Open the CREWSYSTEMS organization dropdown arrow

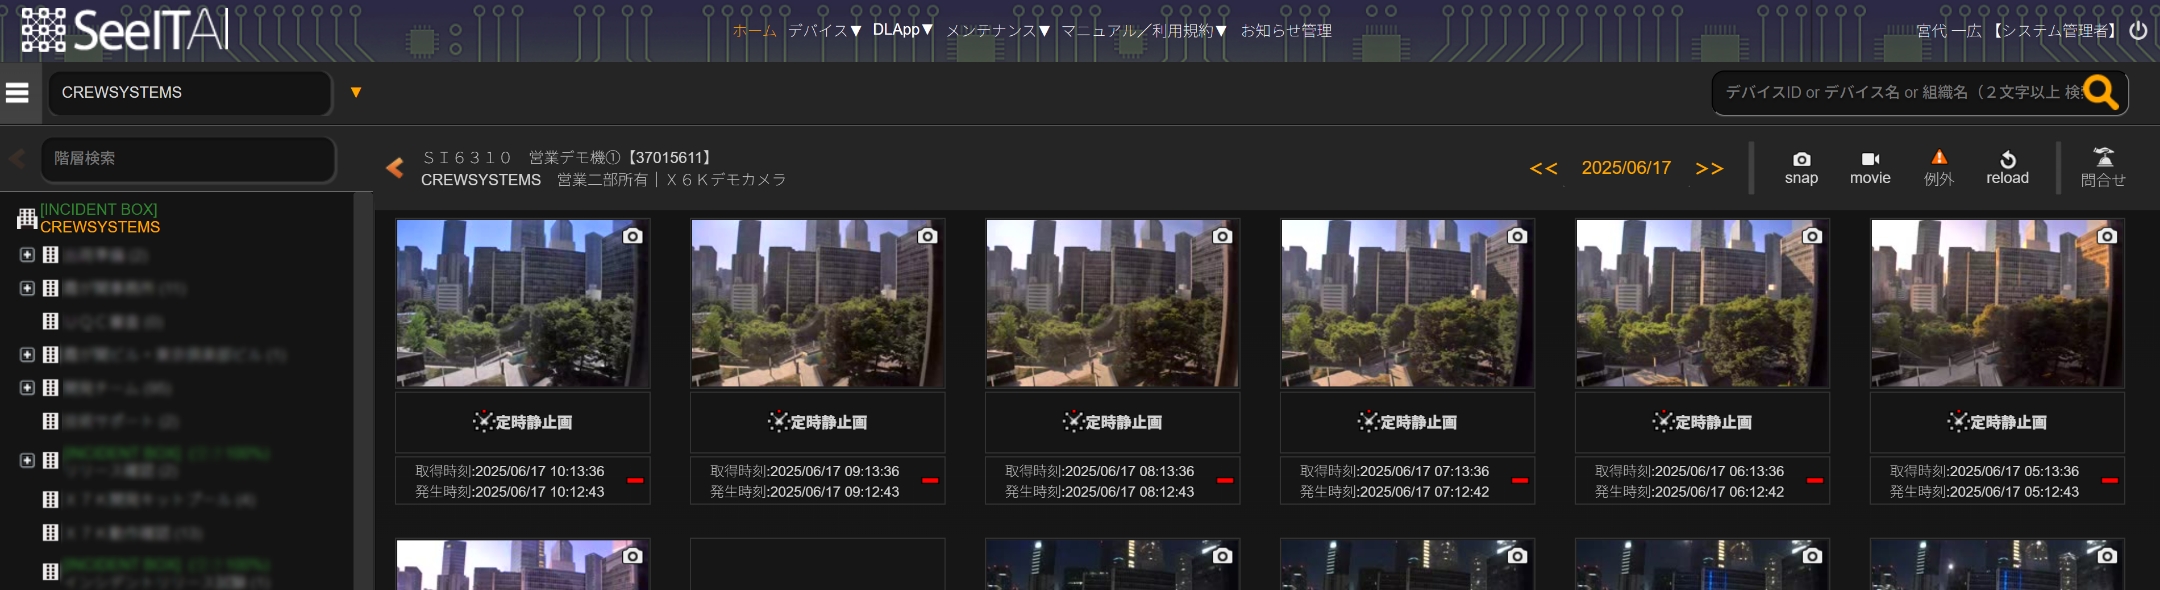[355, 92]
